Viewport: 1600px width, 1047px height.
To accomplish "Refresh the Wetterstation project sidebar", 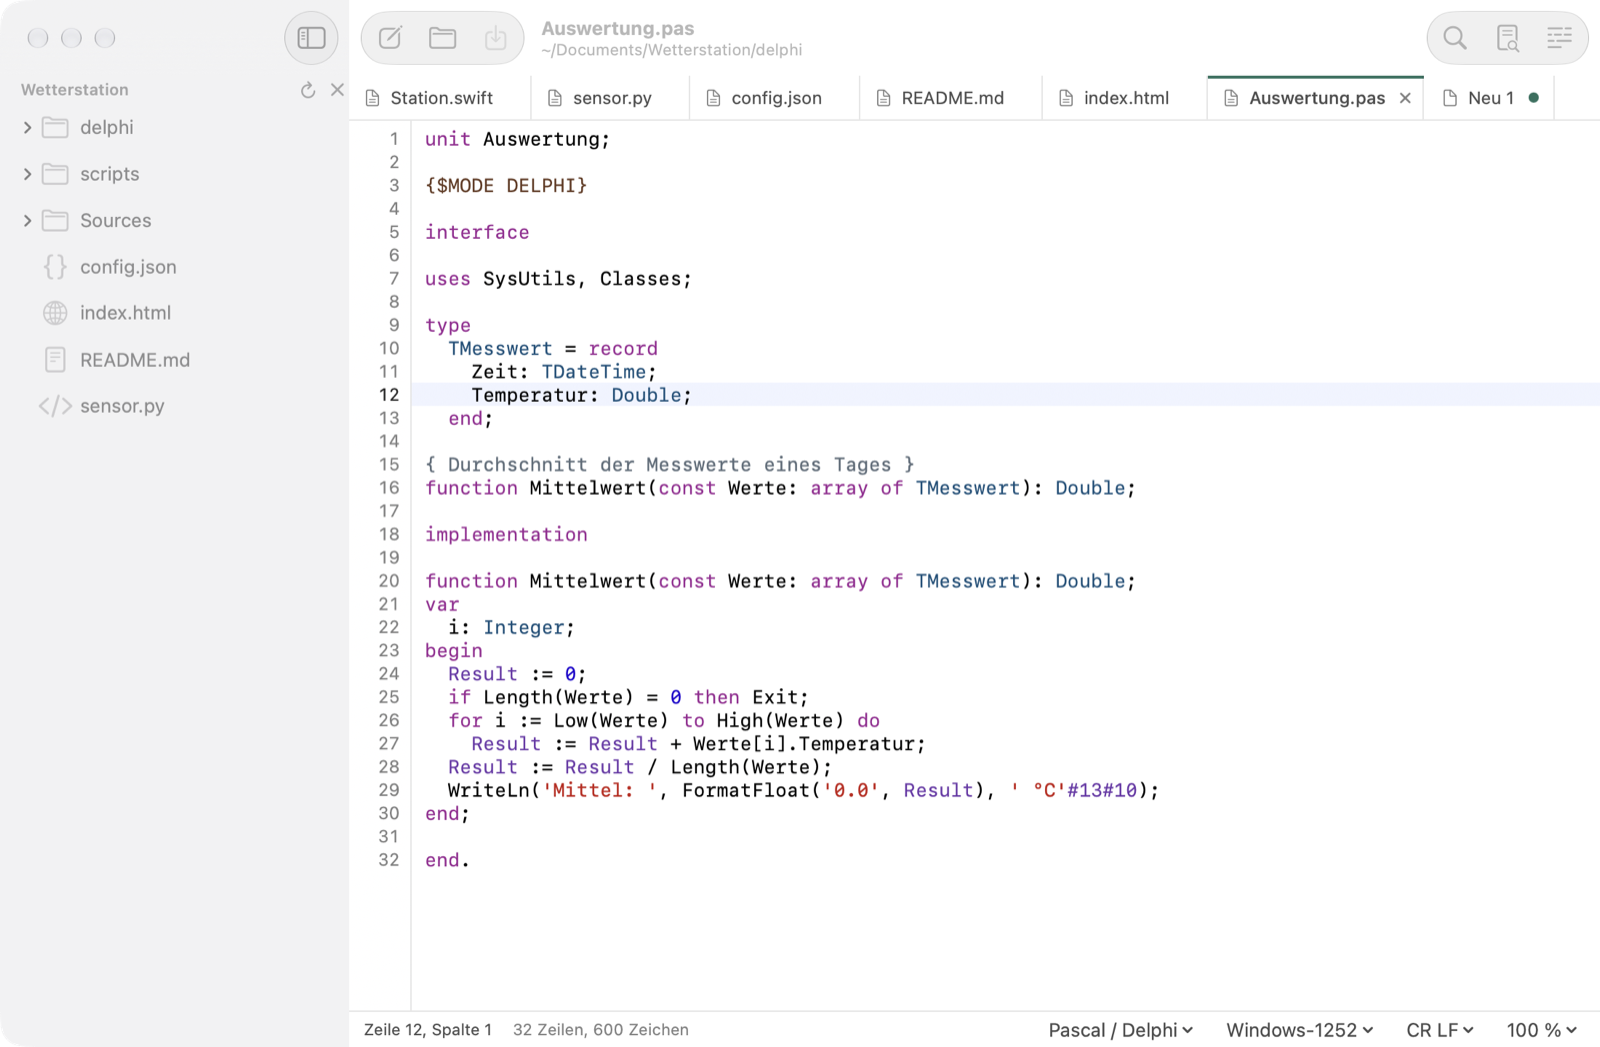I will pyautogui.click(x=308, y=90).
